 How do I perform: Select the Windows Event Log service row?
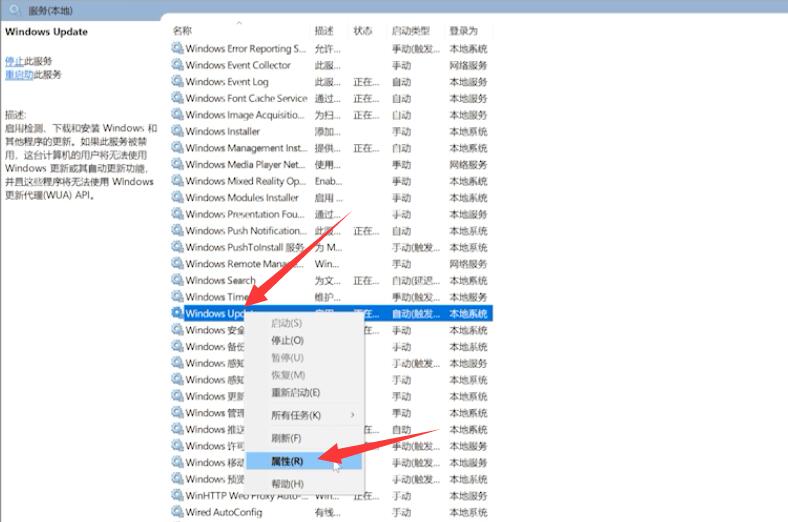click(x=331, y=81)
